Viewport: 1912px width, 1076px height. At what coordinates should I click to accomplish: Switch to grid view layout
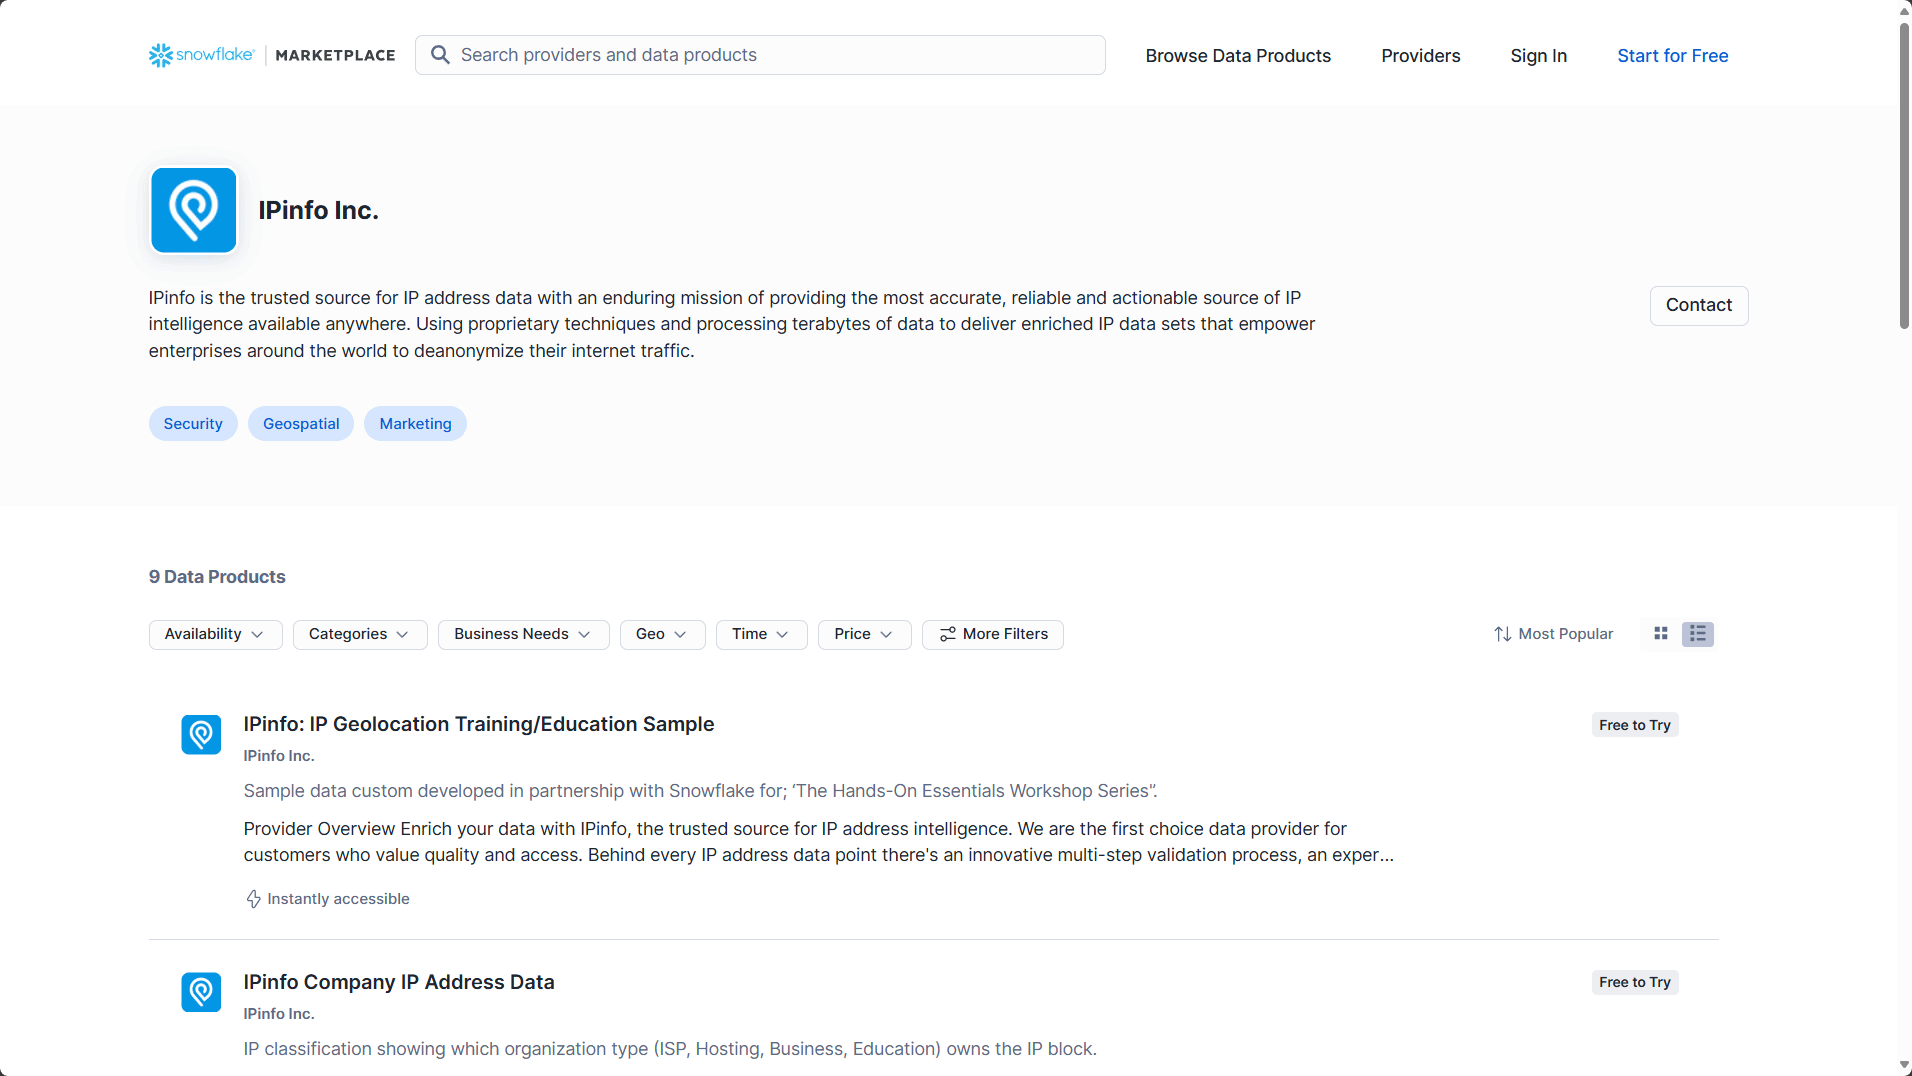(x=1661, y=634)
